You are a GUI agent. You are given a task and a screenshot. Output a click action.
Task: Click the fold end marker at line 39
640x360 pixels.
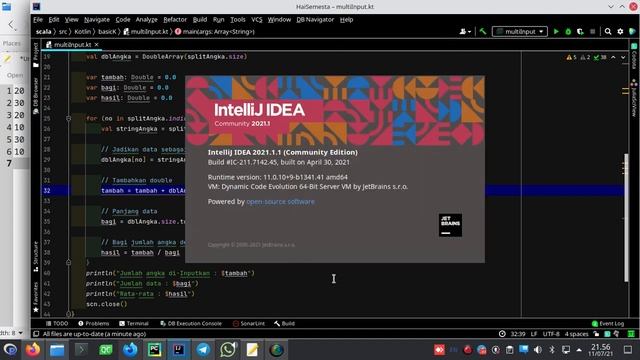point(69,263)
